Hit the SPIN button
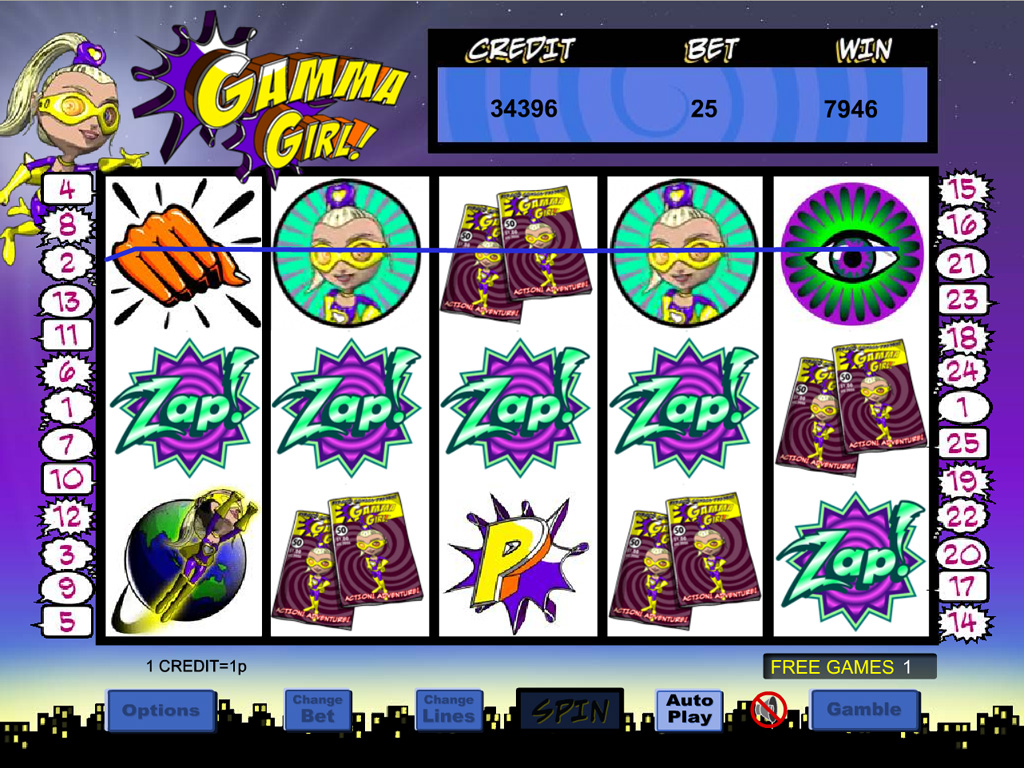This screenshot has height=768, width=1024. tap(569, 709)
